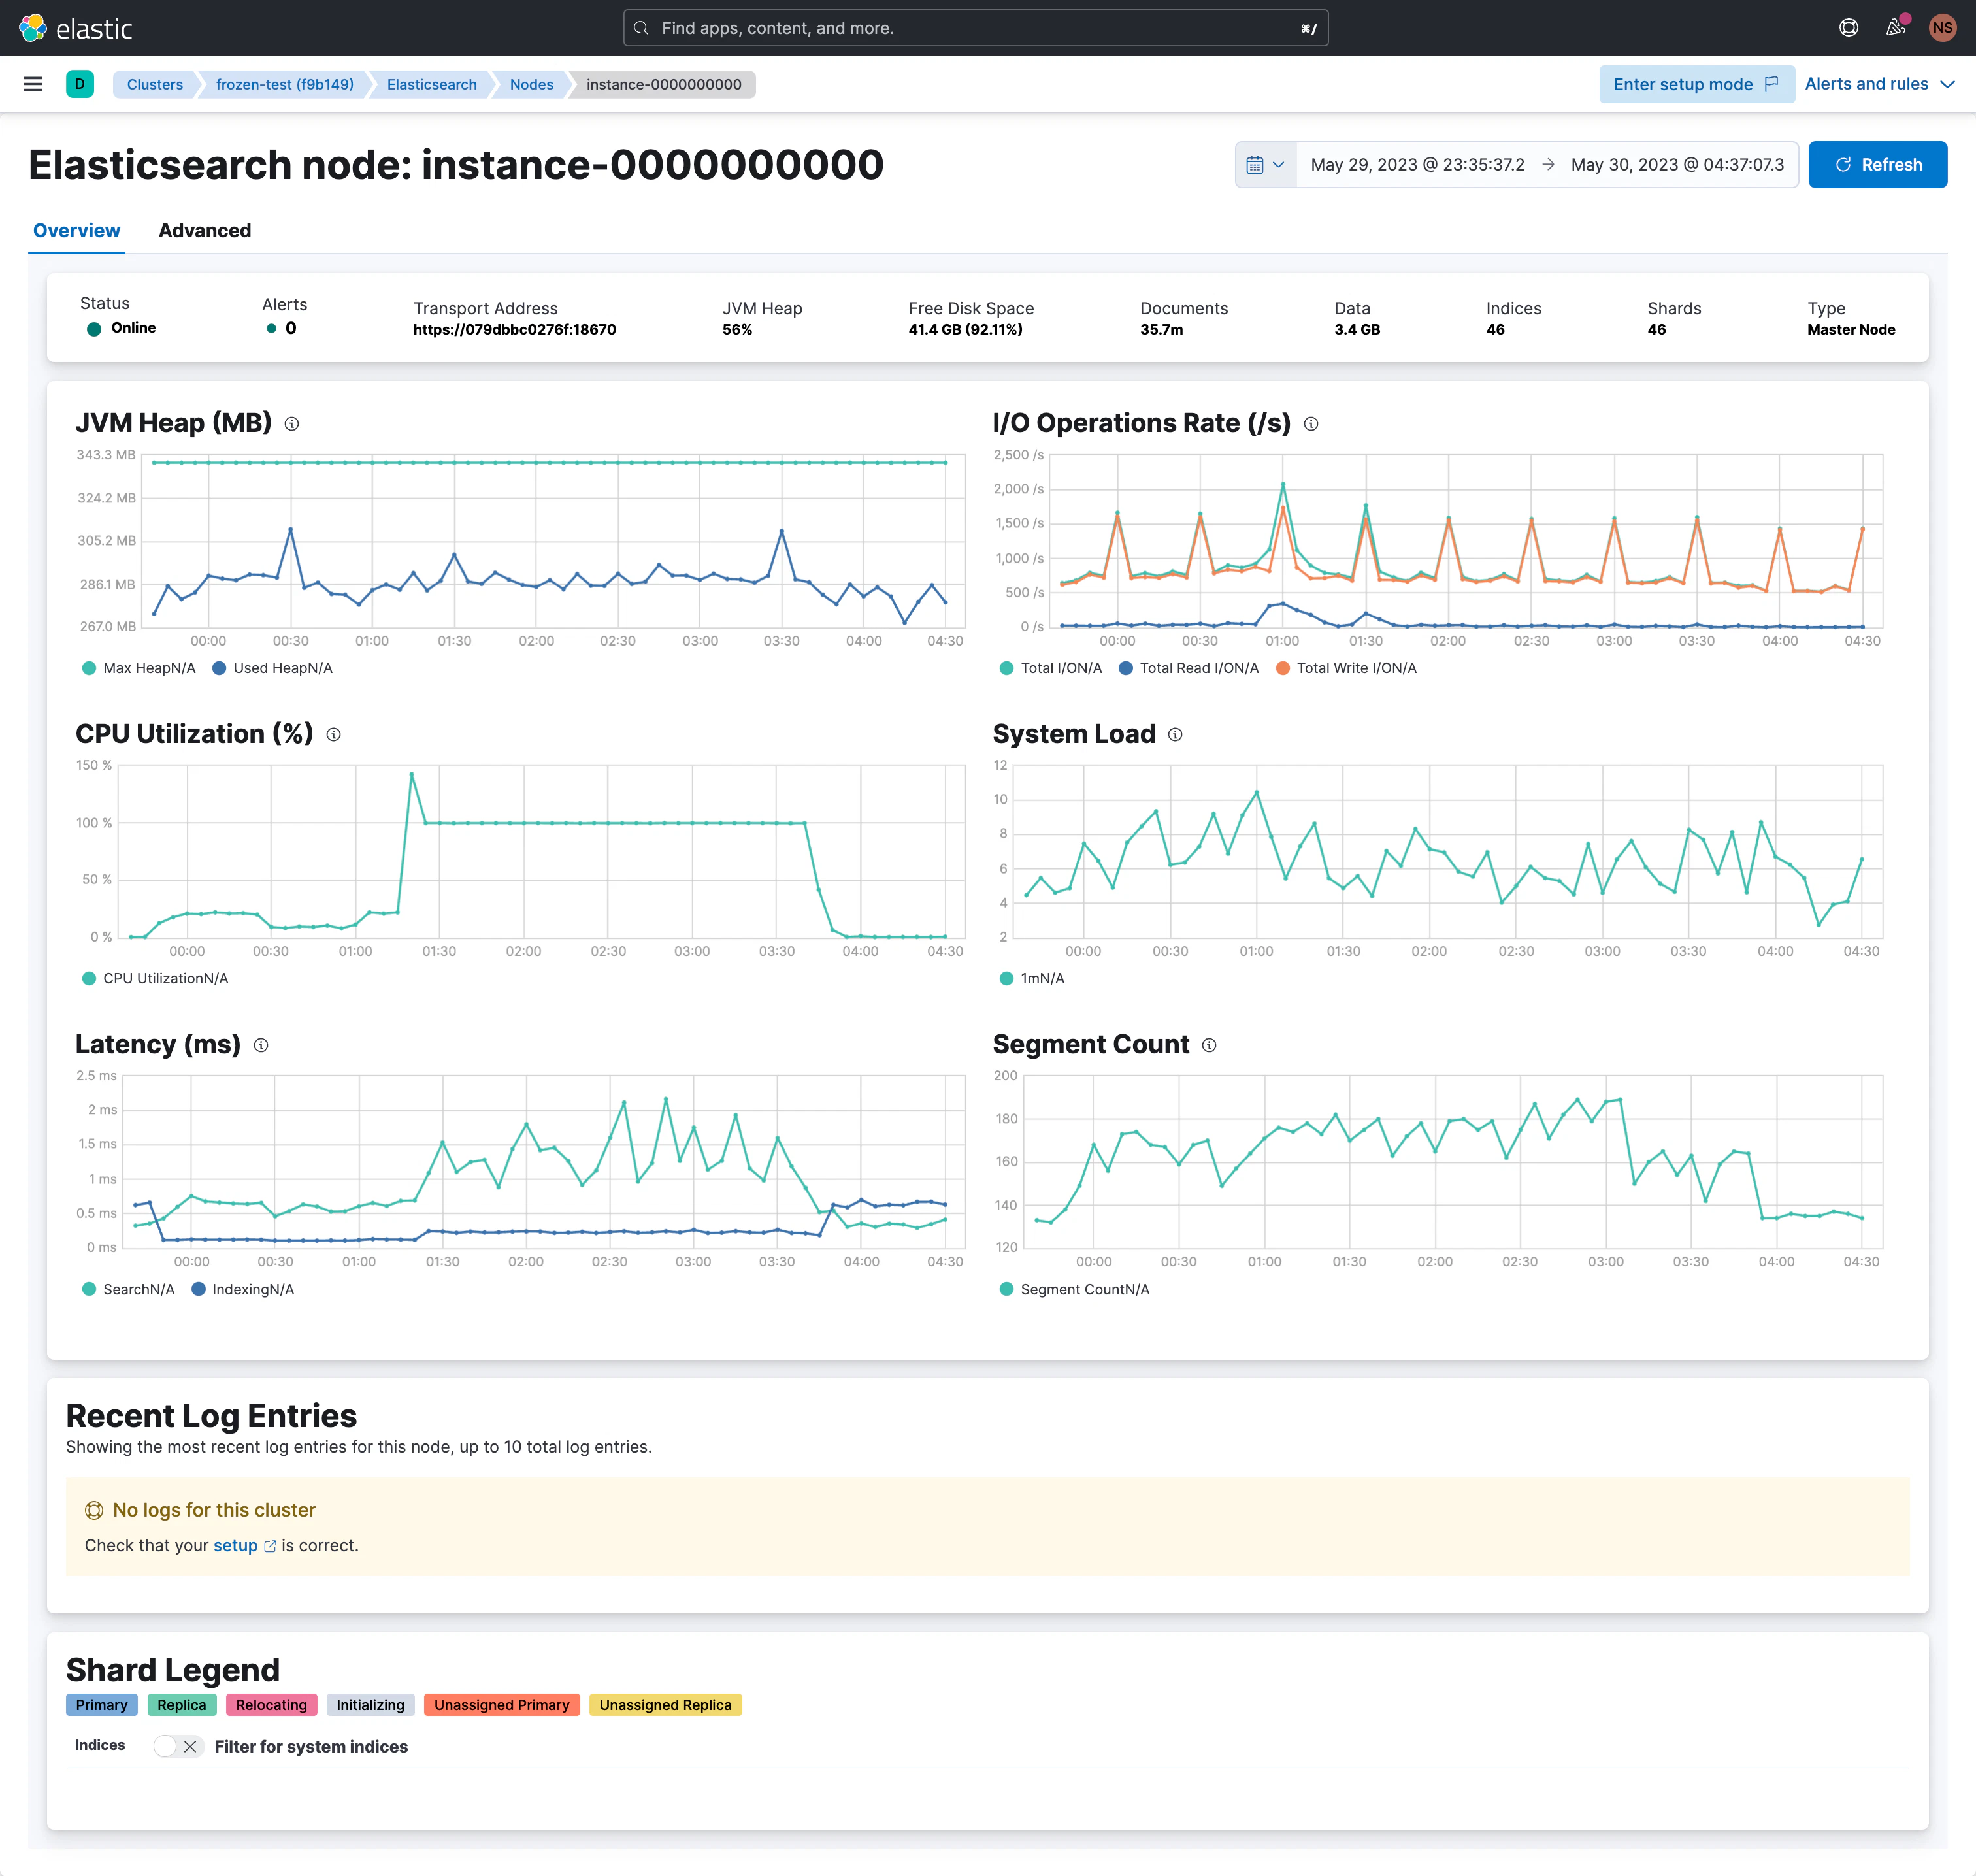Click the green D space avatar
This screenshot has height=1876, width=1976.
(x=80, y=84)
